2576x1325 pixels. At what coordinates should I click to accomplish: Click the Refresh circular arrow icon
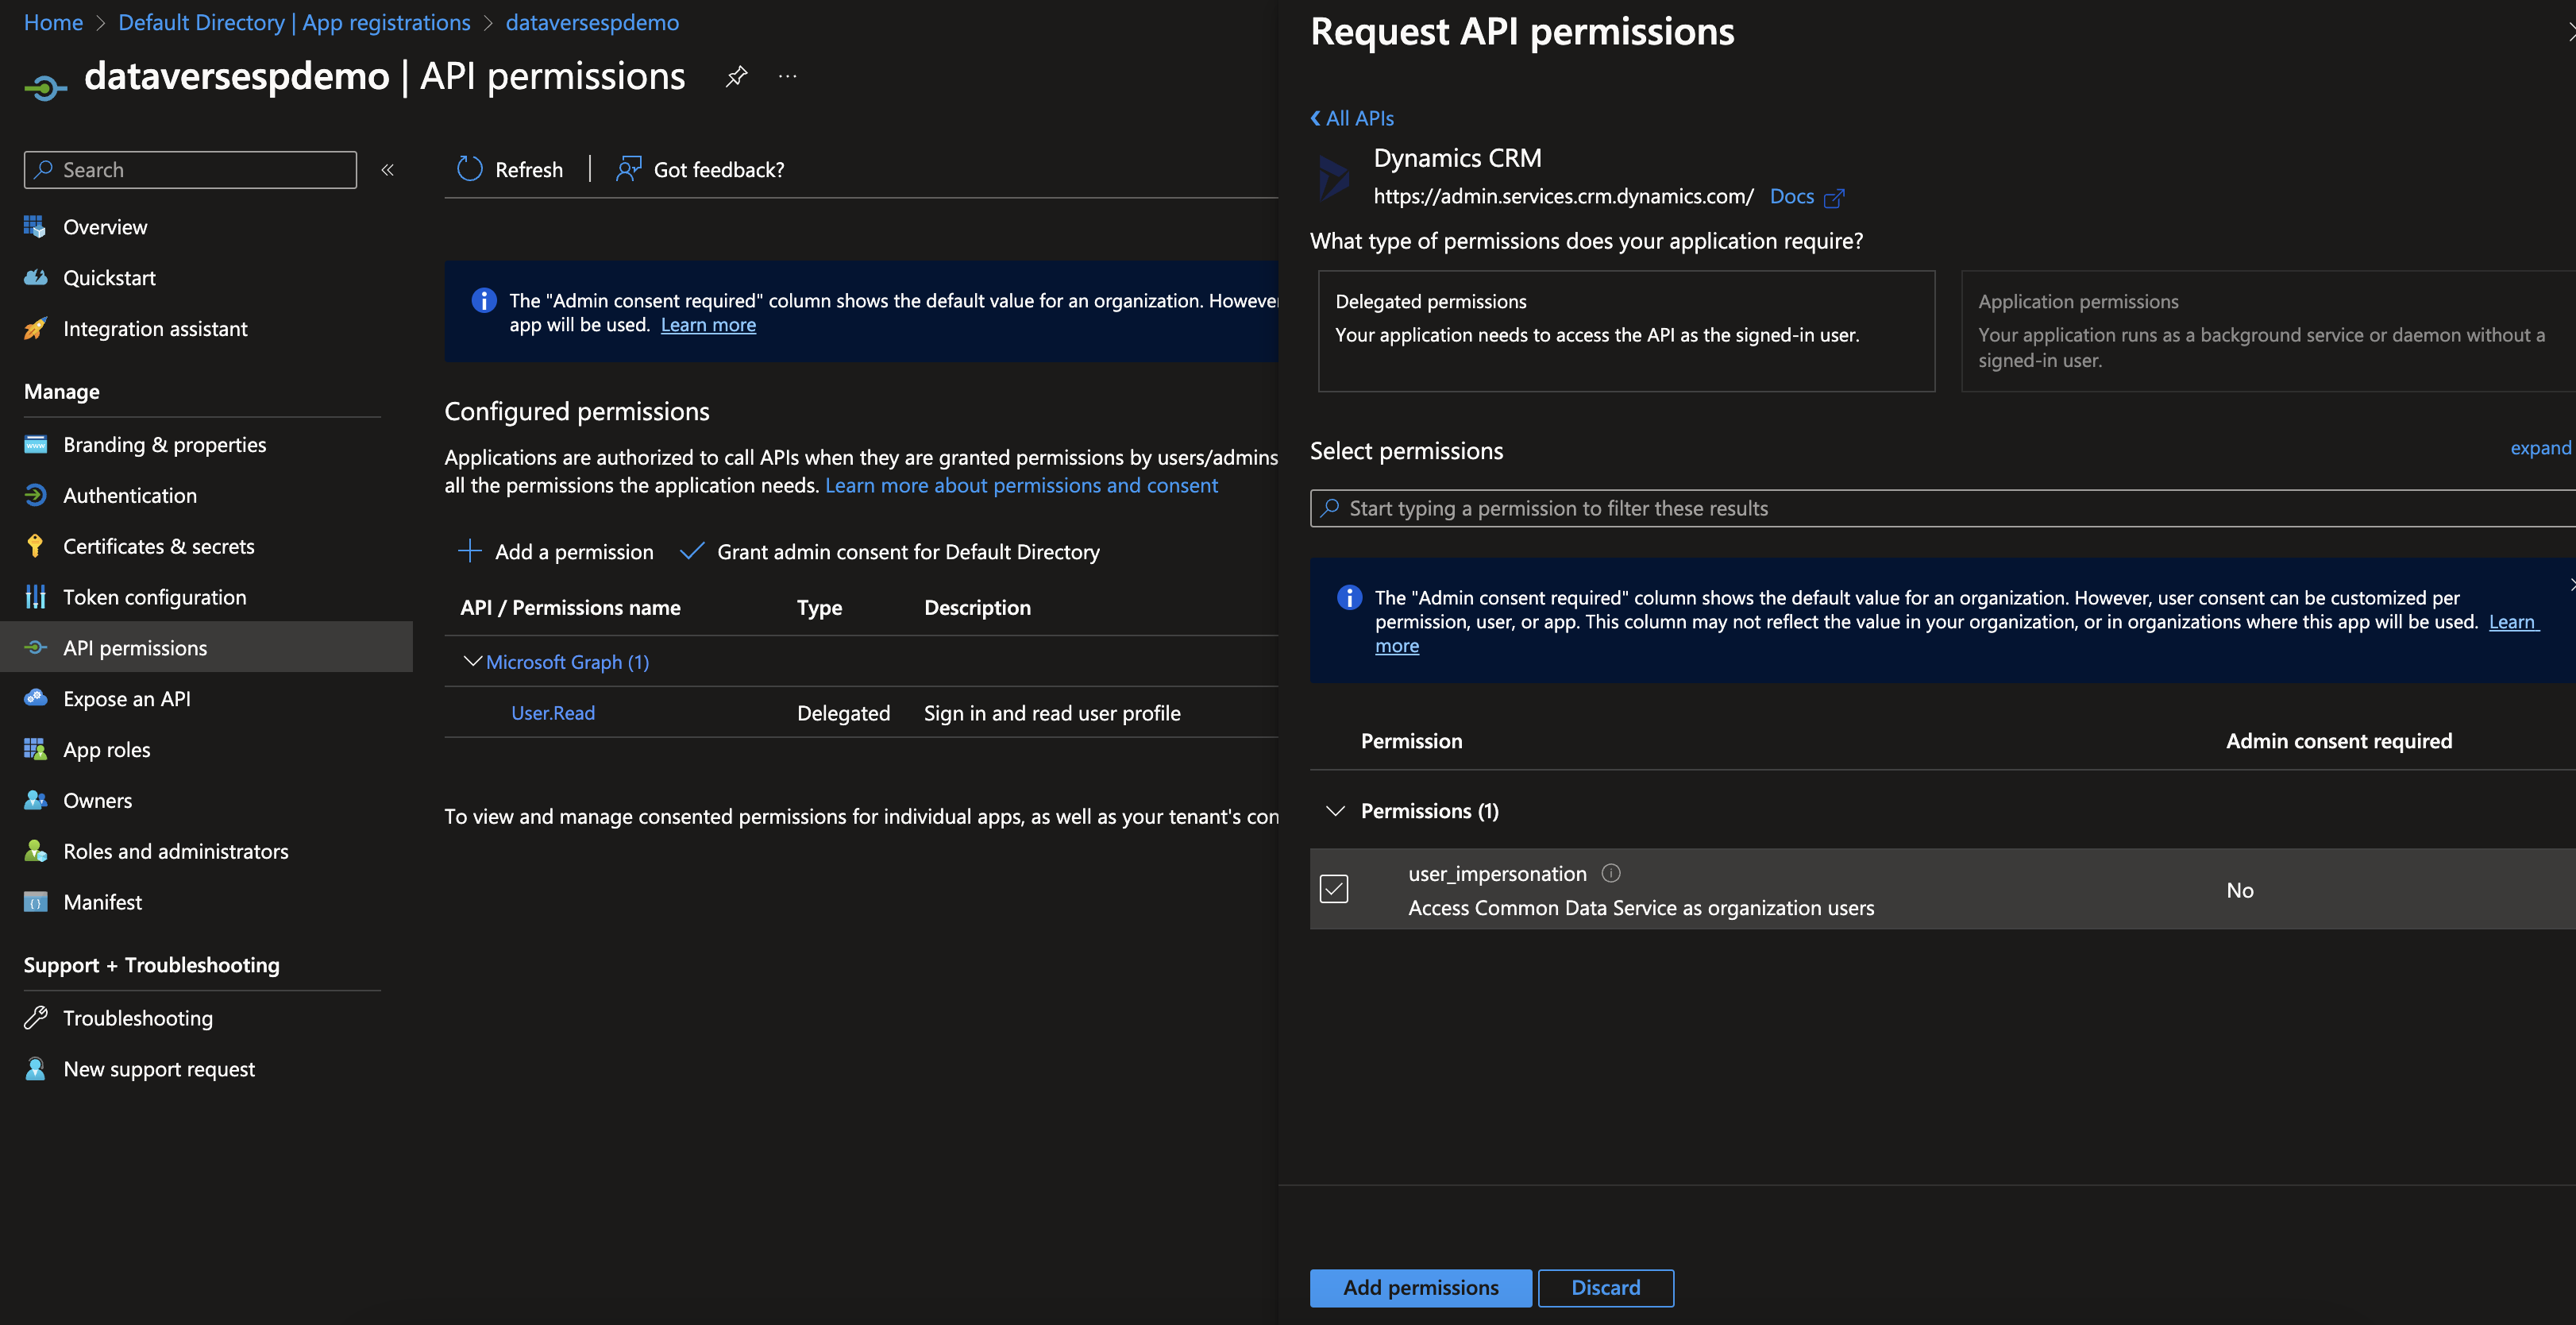coord(469,169)
